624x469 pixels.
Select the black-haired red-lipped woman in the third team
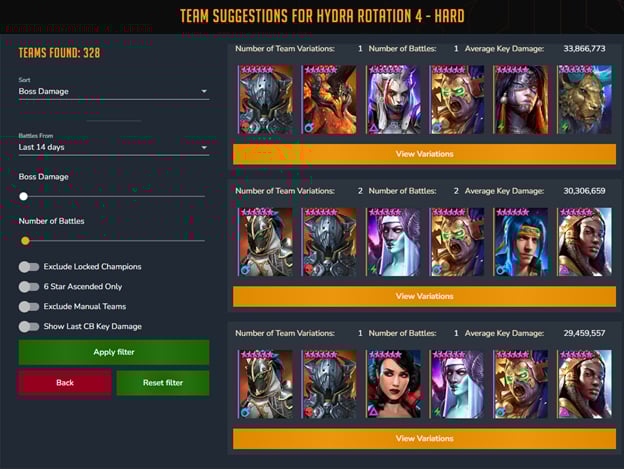tap(393, 384)
